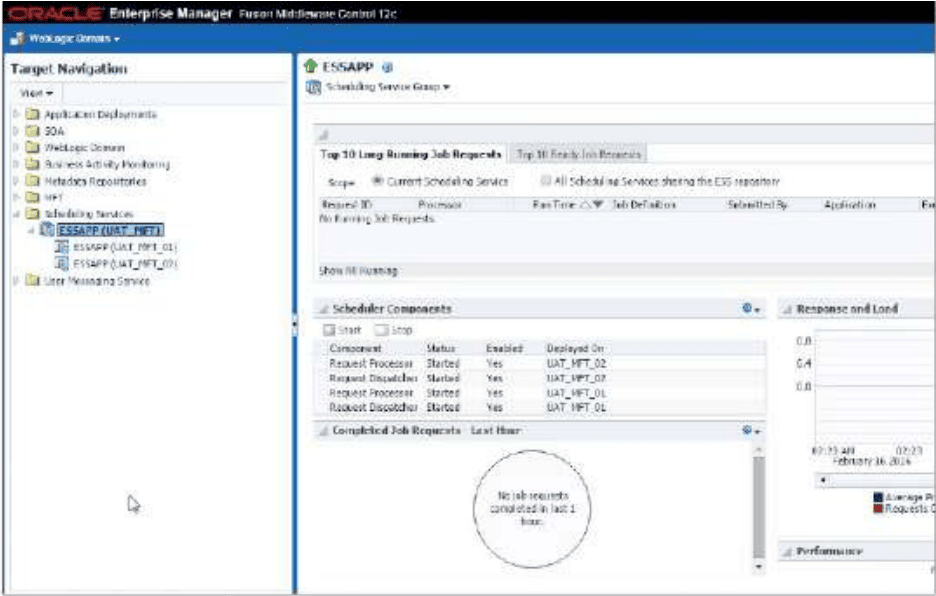The width and height of the screenshot is (936, 596).
Task: Click the User Messaging Service folder icon
Action: [x=32, y=280]
